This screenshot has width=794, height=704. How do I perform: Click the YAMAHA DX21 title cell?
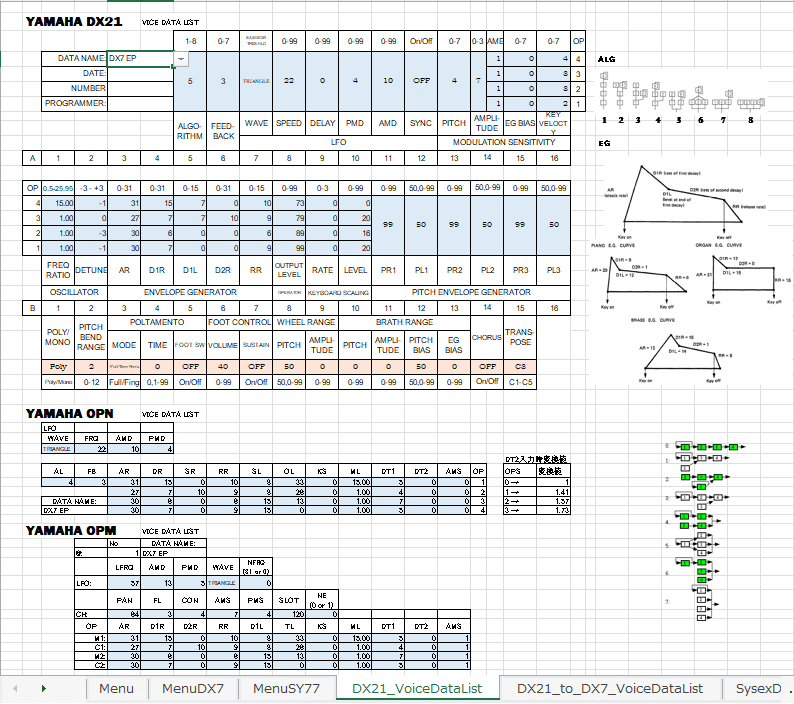pyautogui.click(x=74, y=22)
